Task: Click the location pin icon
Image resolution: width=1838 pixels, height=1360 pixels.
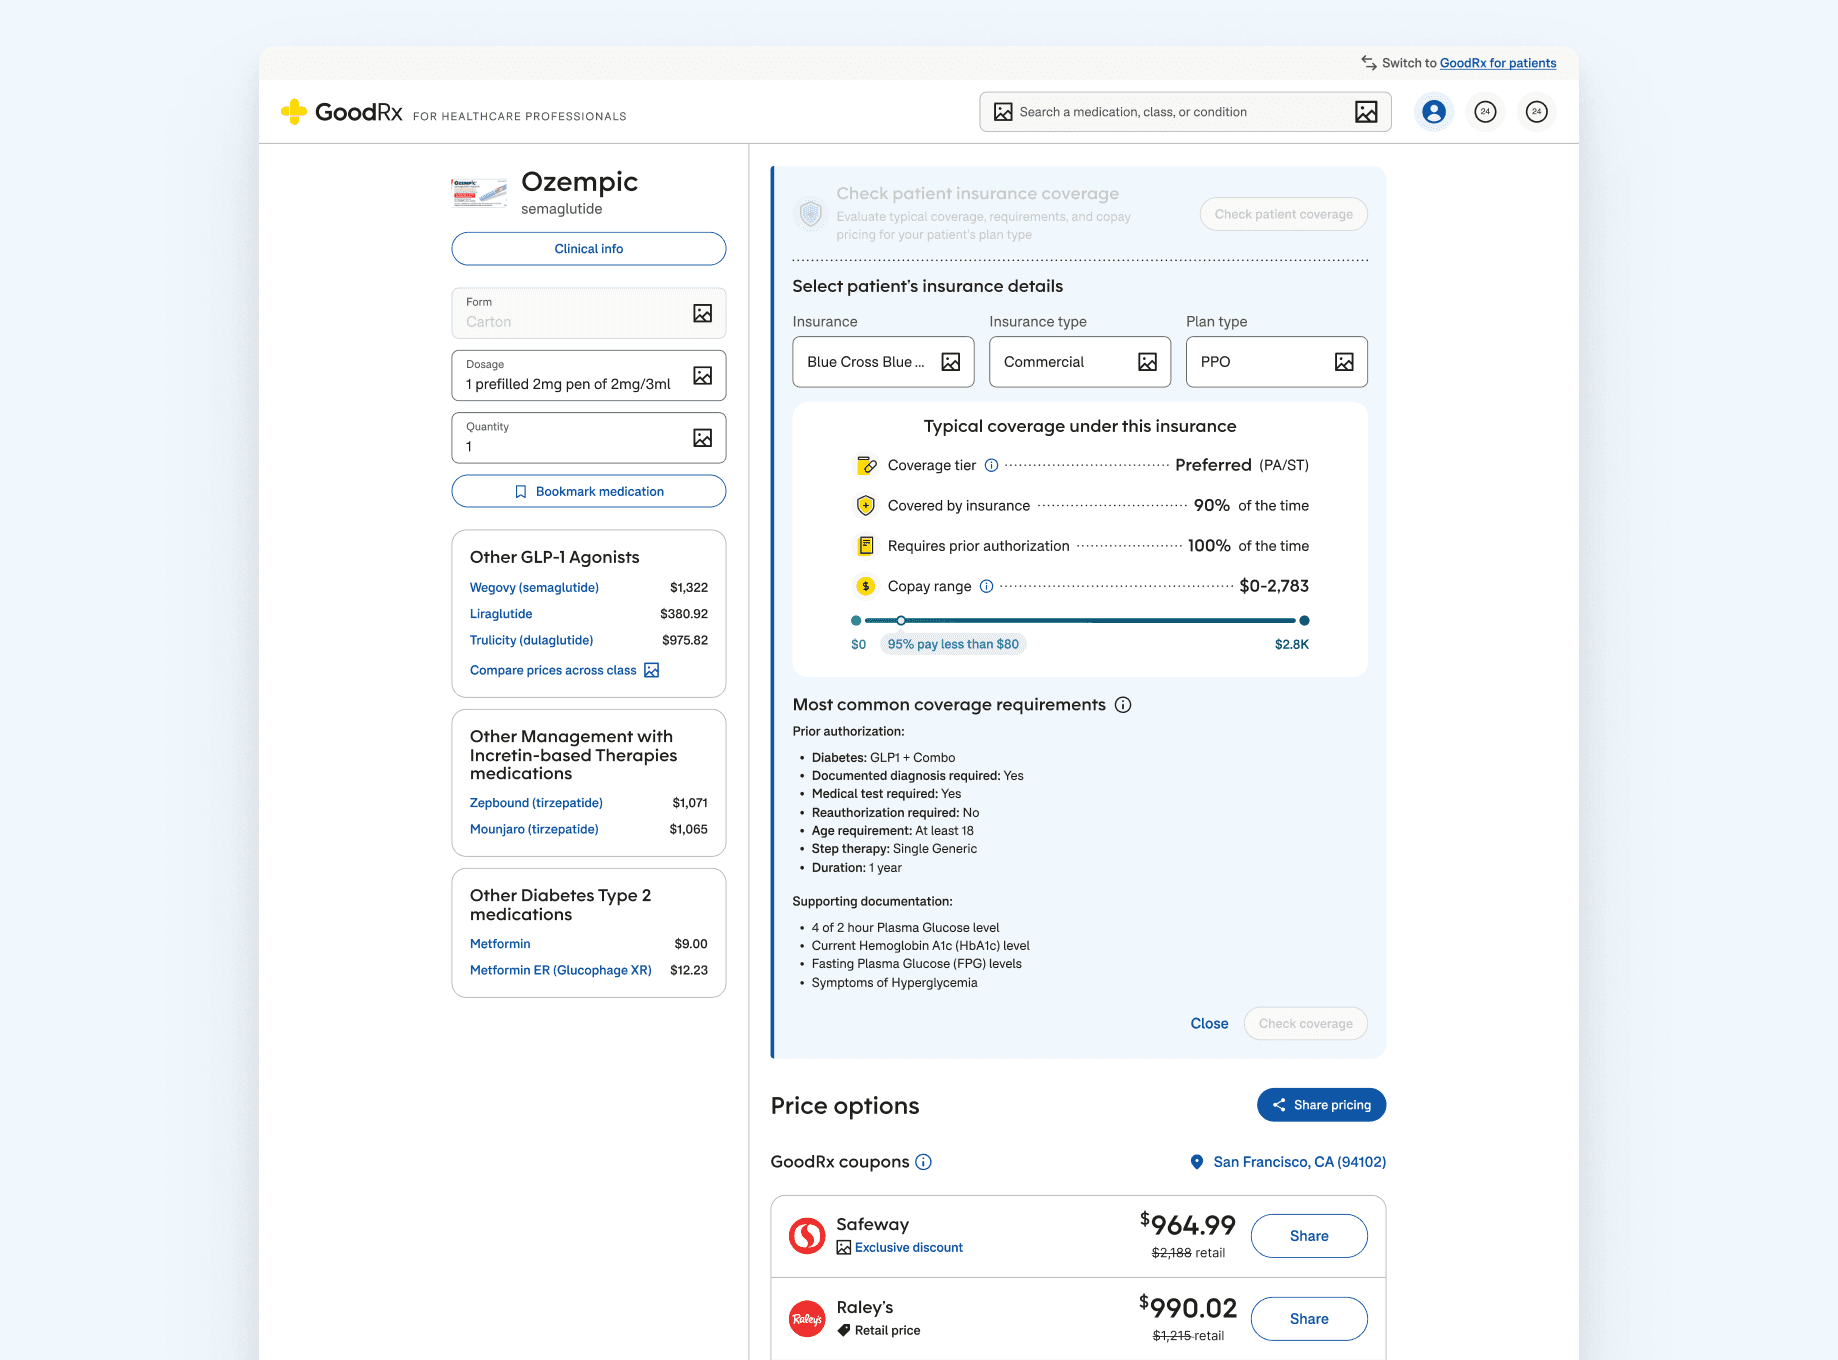Action: point(1197,1162)
